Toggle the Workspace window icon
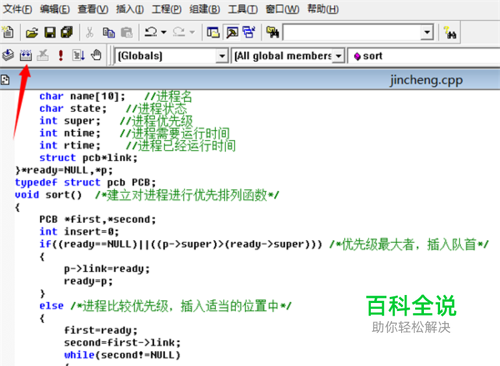Viewport: 500px width, 366px height. click(x=213, y=32)
